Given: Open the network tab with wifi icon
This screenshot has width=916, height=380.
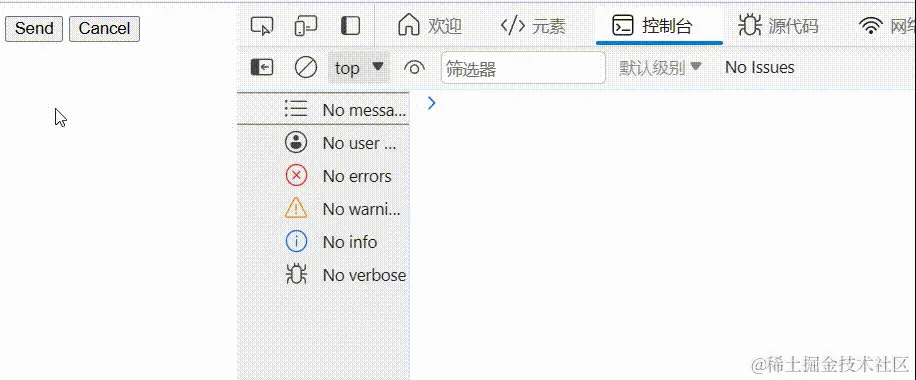Looking at the screenshot, I should 887,26.
